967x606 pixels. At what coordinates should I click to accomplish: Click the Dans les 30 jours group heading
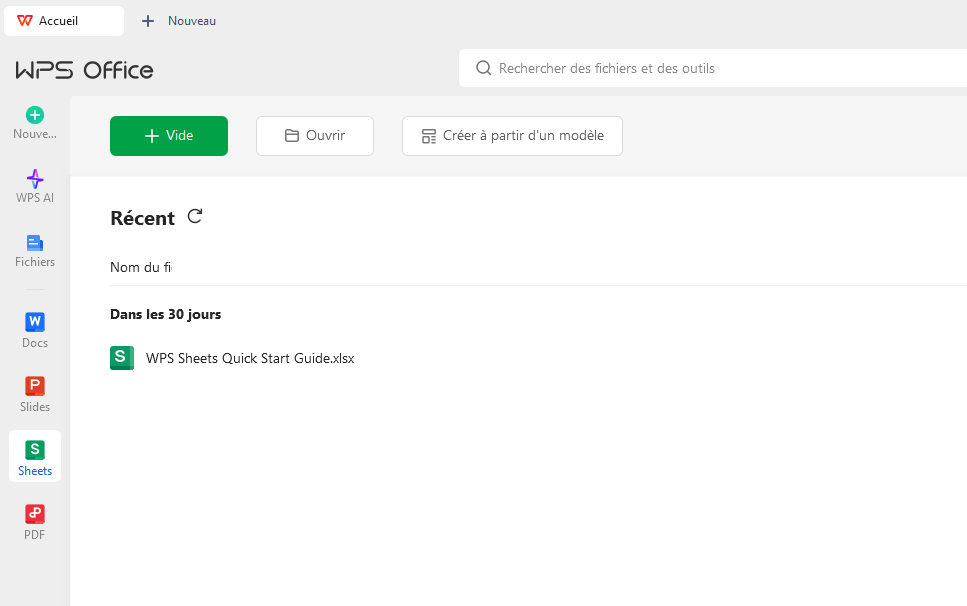(x=165, y=314)
